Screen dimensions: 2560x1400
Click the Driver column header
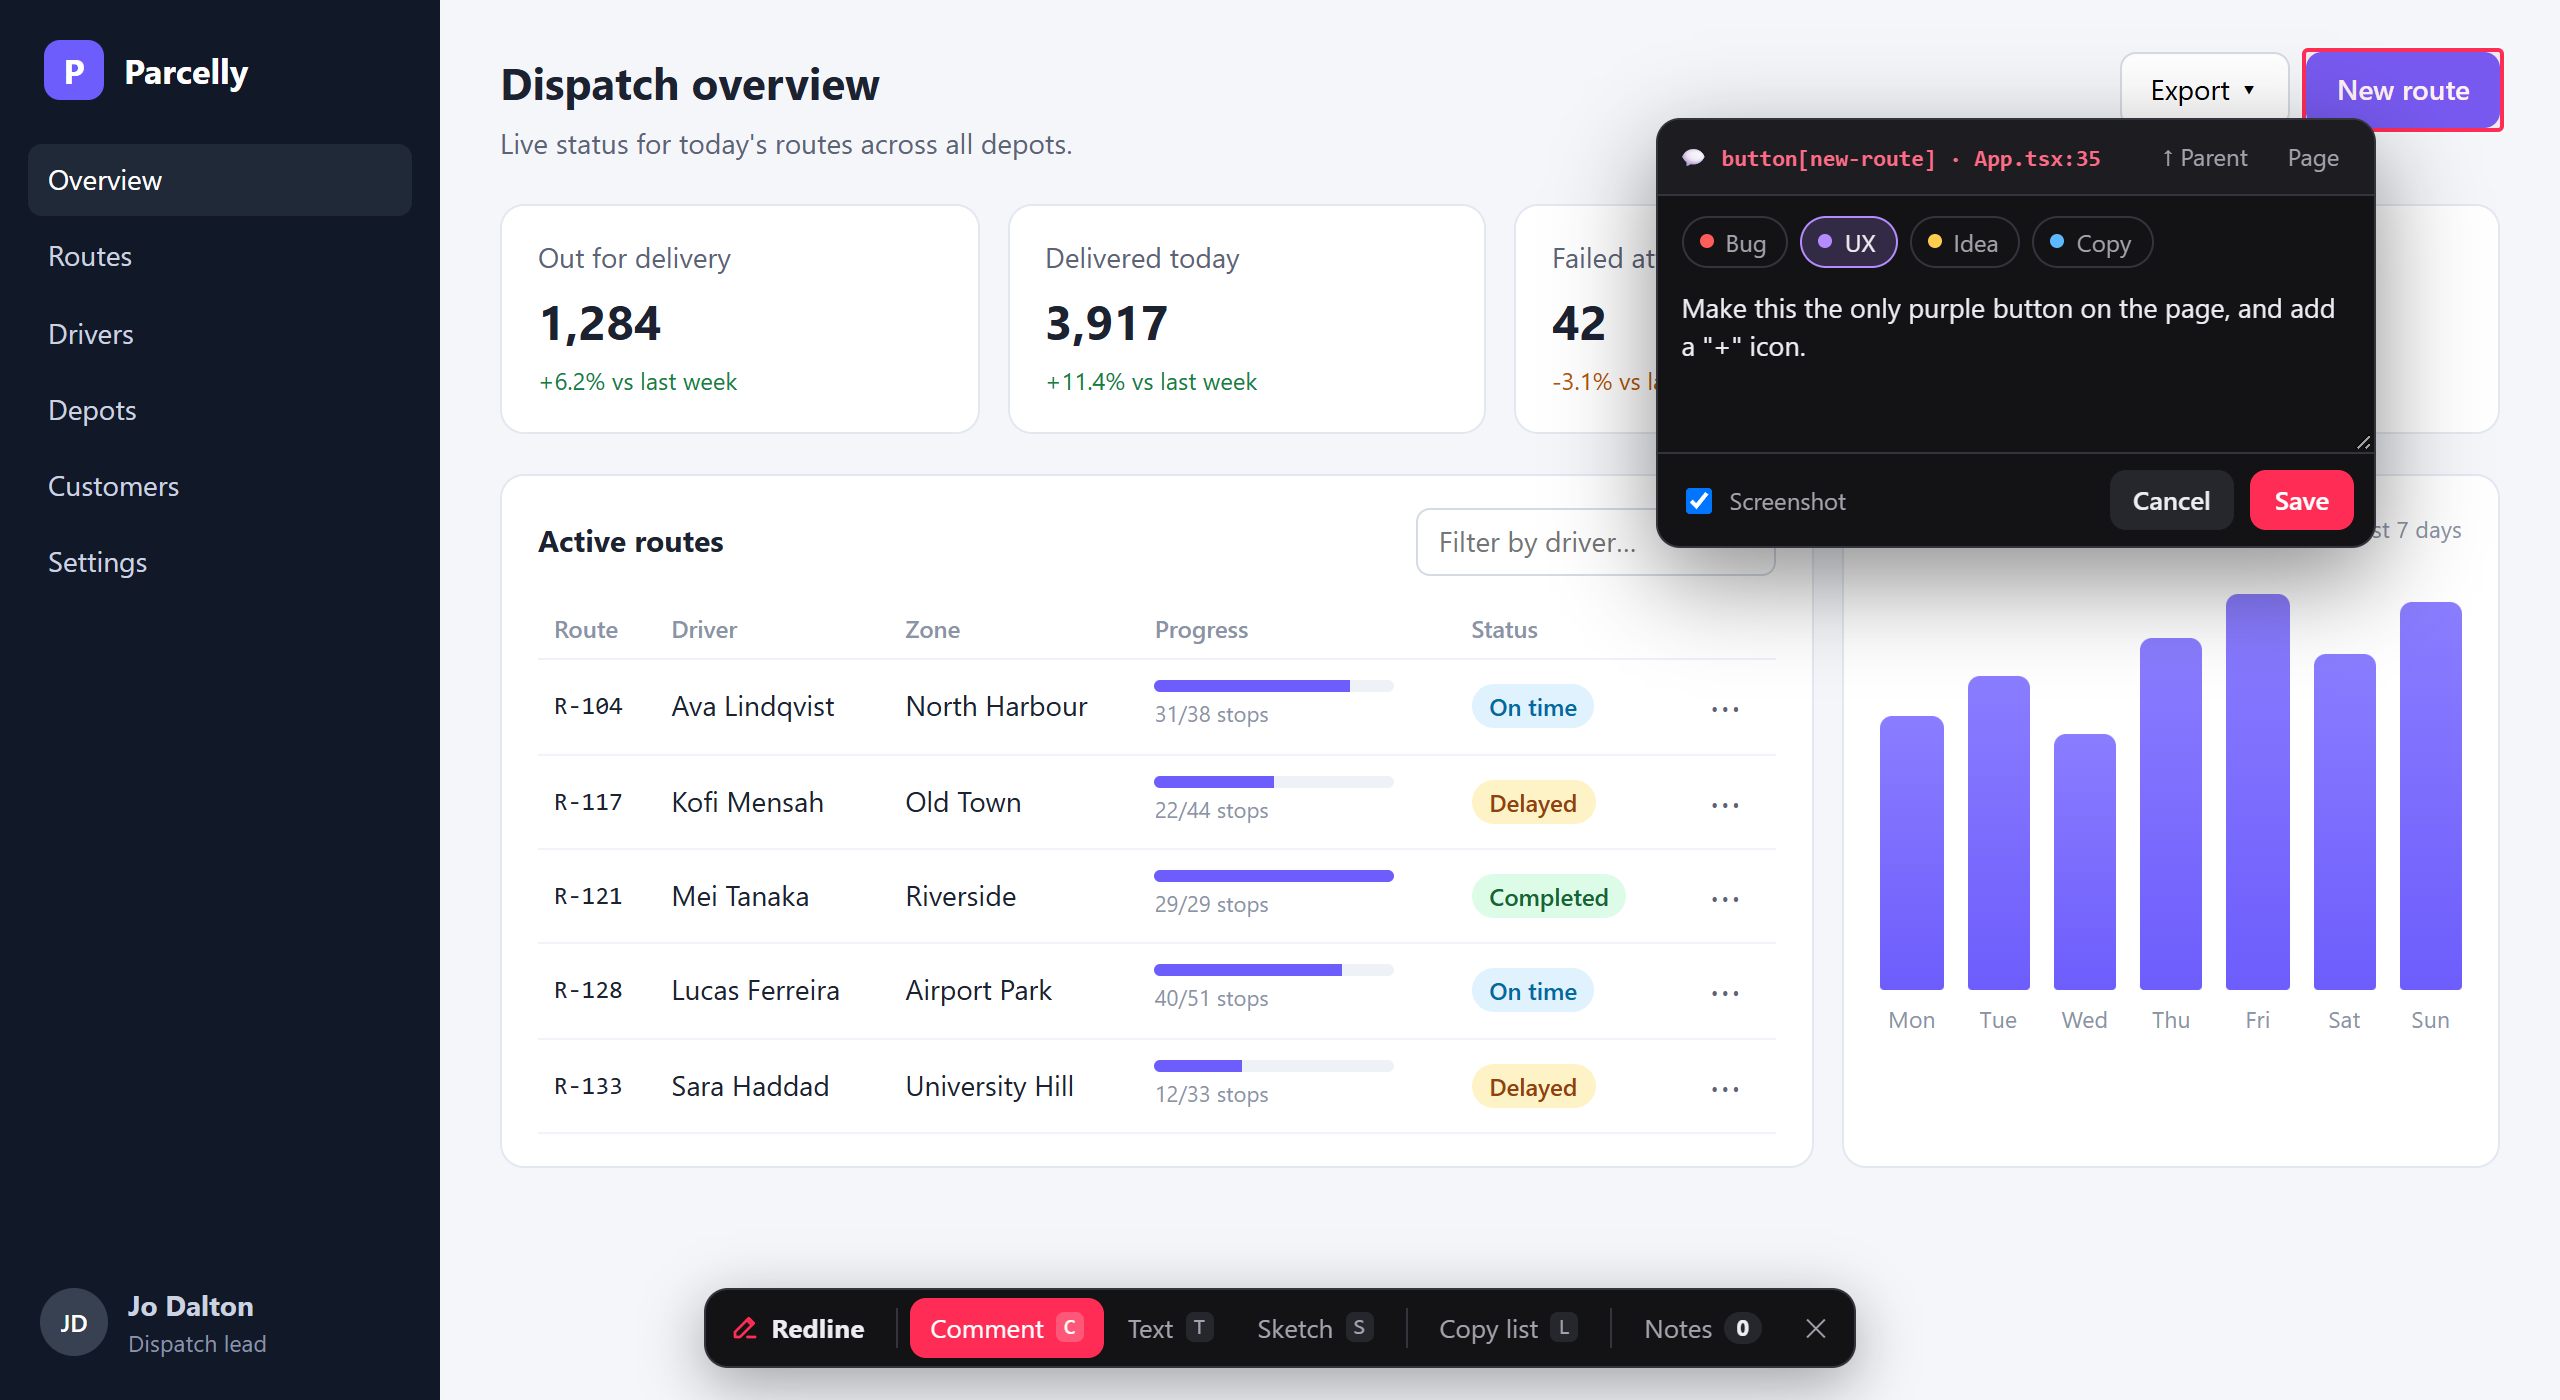tap(704, 630)
